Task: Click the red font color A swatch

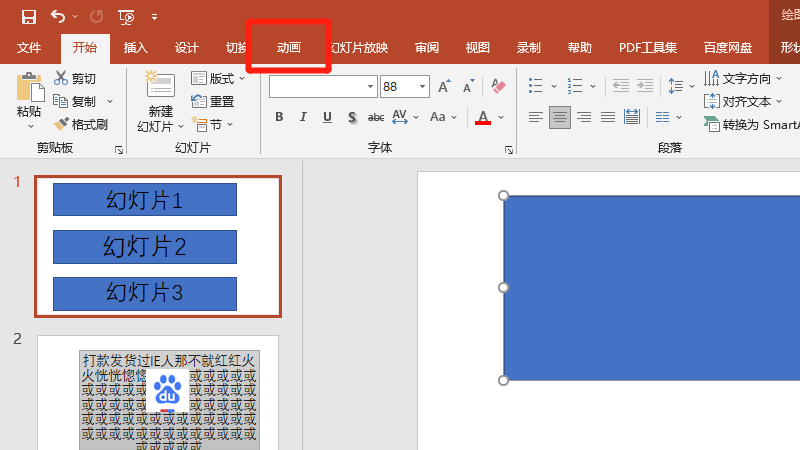Action: pyautogui.click(x=483, y=118)
